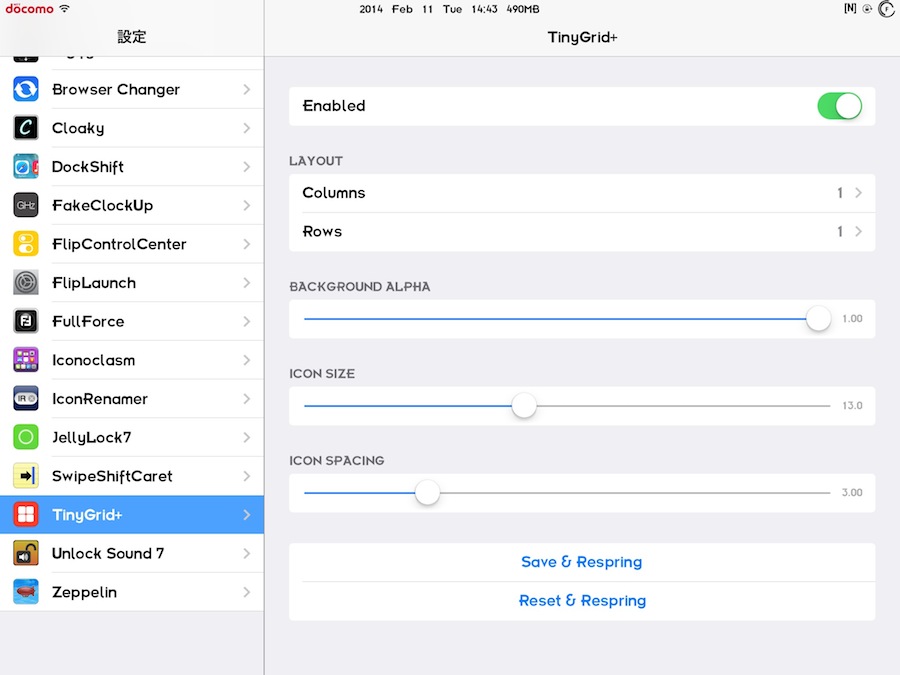Open FullForce settings
This screenshot has height=675, width=900.
pos(132,321)
